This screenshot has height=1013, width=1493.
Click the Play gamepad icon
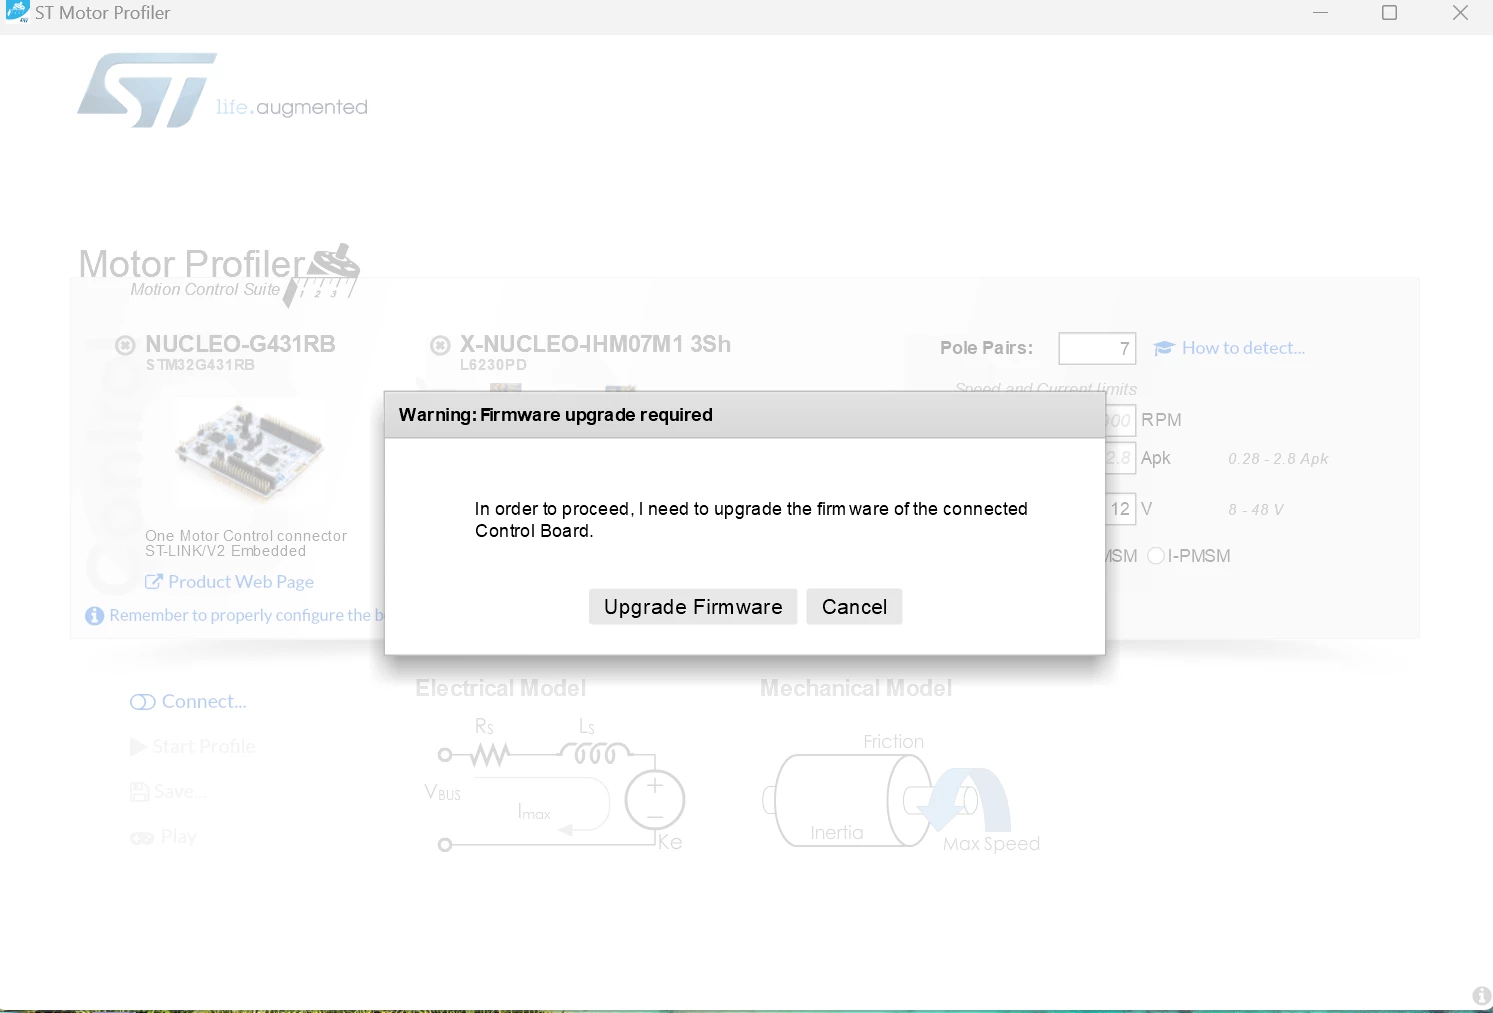coord(142,838)
